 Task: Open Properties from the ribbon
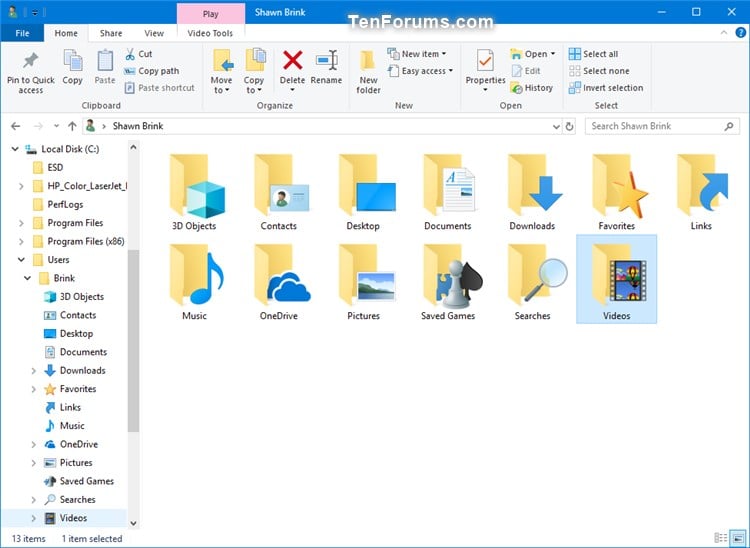485,70
